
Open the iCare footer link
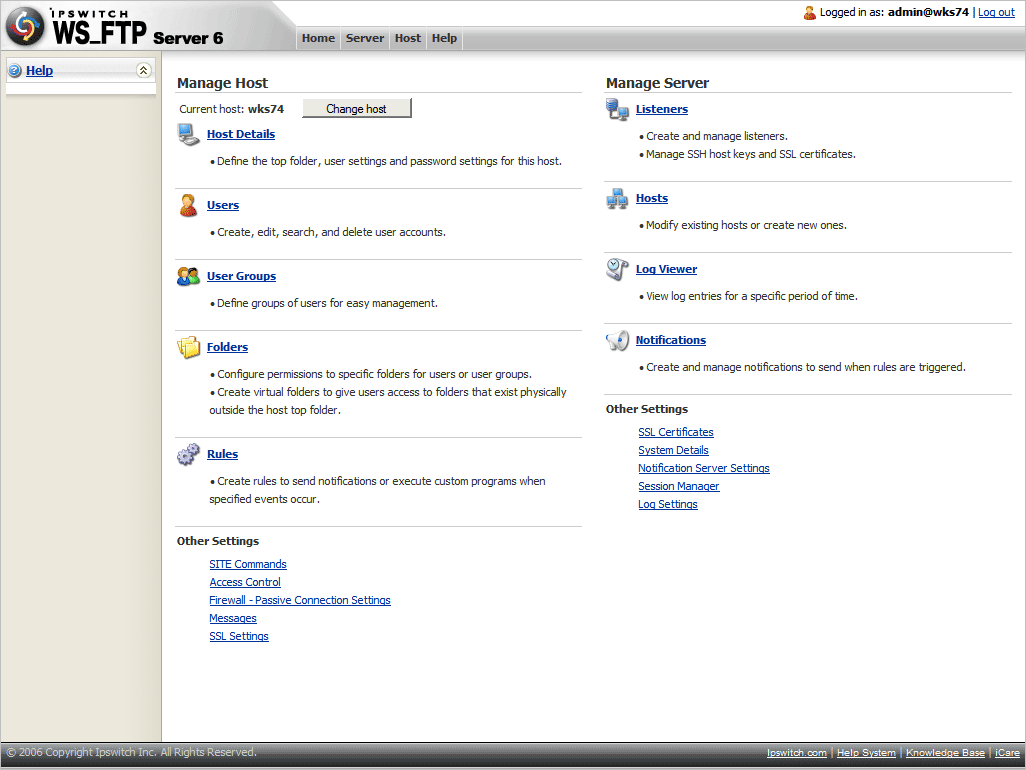pos(1007,753)
